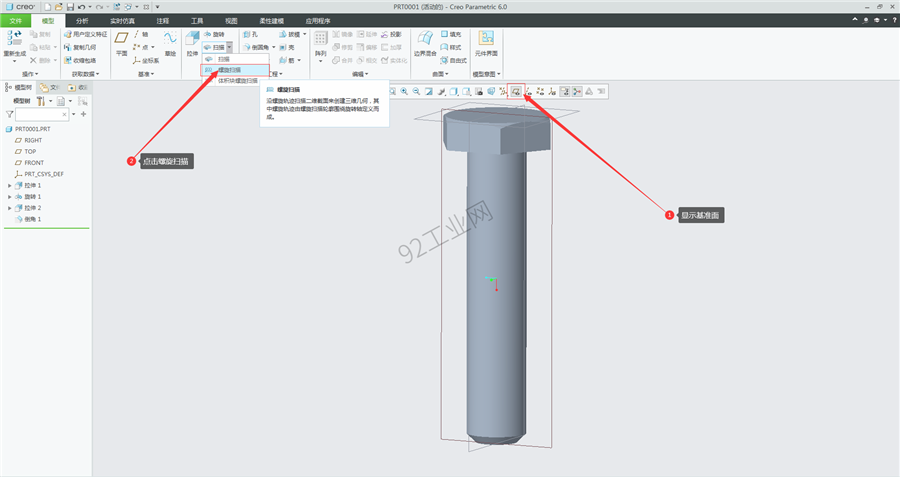Open the 阵列 pattern dropdown
This screenshot has width=900, height=477.
click(x=320, y=59)
